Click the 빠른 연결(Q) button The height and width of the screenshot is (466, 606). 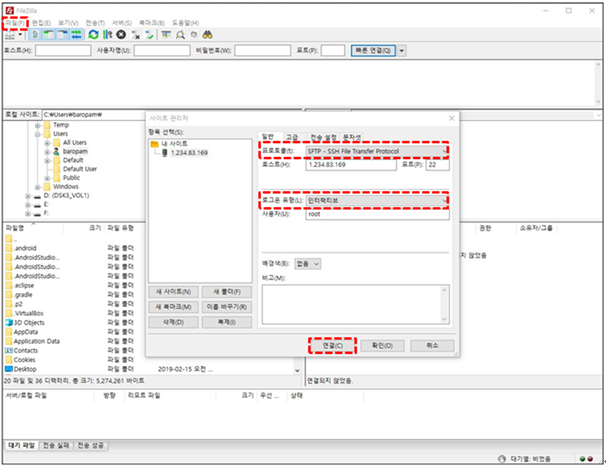click(x=373, y=51)
